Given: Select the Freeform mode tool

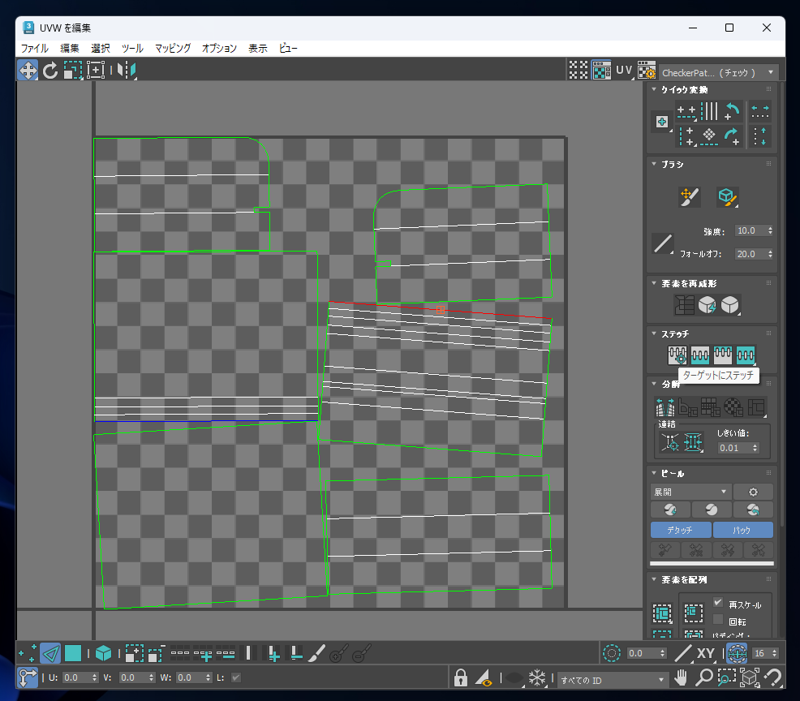Looking at the screenshot, I should 96,70.
